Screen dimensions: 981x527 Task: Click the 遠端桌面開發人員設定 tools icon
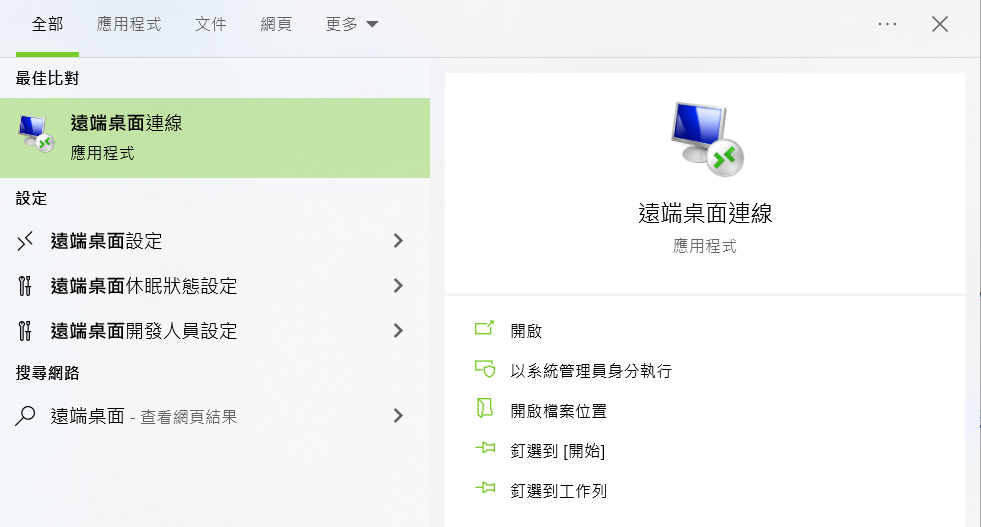tap(25, 331)
